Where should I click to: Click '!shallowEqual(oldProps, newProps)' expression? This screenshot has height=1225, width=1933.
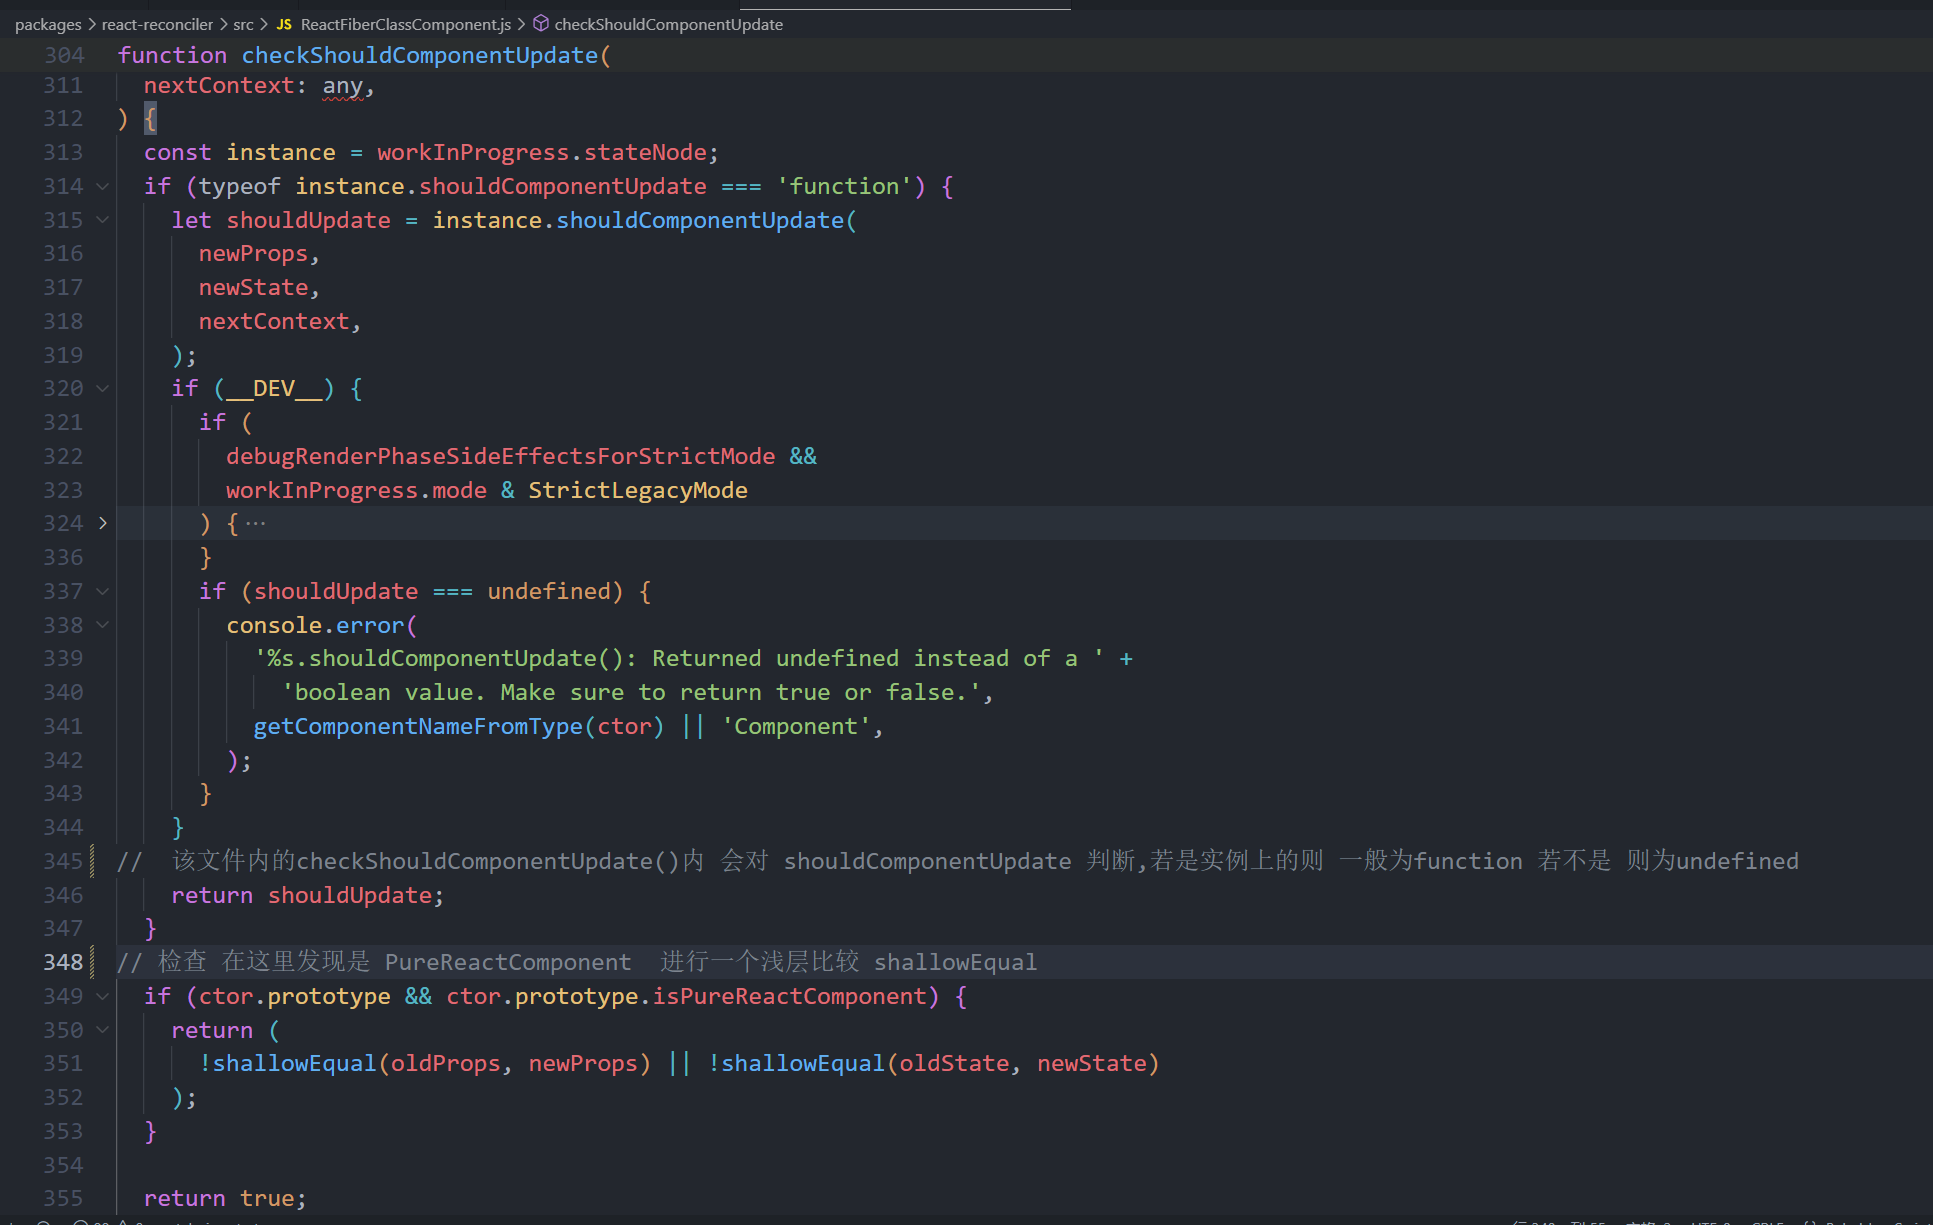tap(425, 1063)
